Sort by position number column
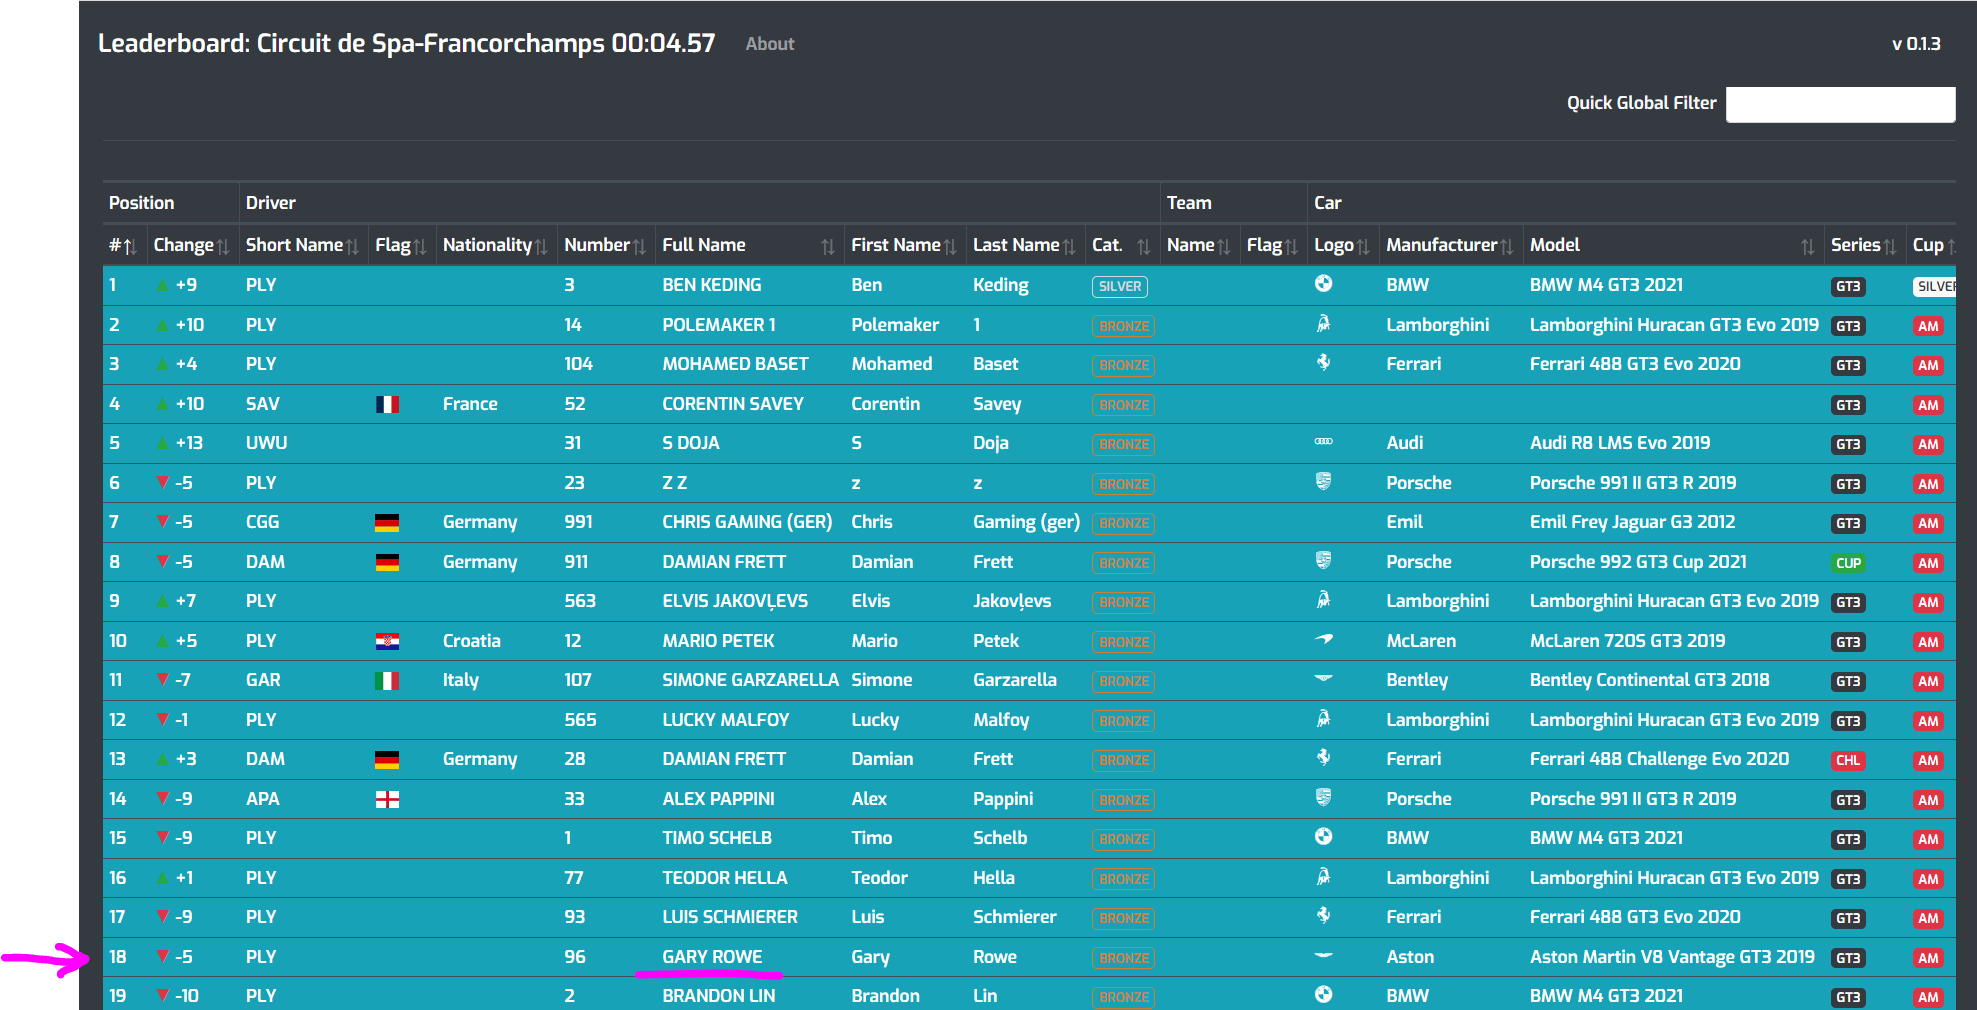This screenshot has width=1977, height=1010. [123, 245]
